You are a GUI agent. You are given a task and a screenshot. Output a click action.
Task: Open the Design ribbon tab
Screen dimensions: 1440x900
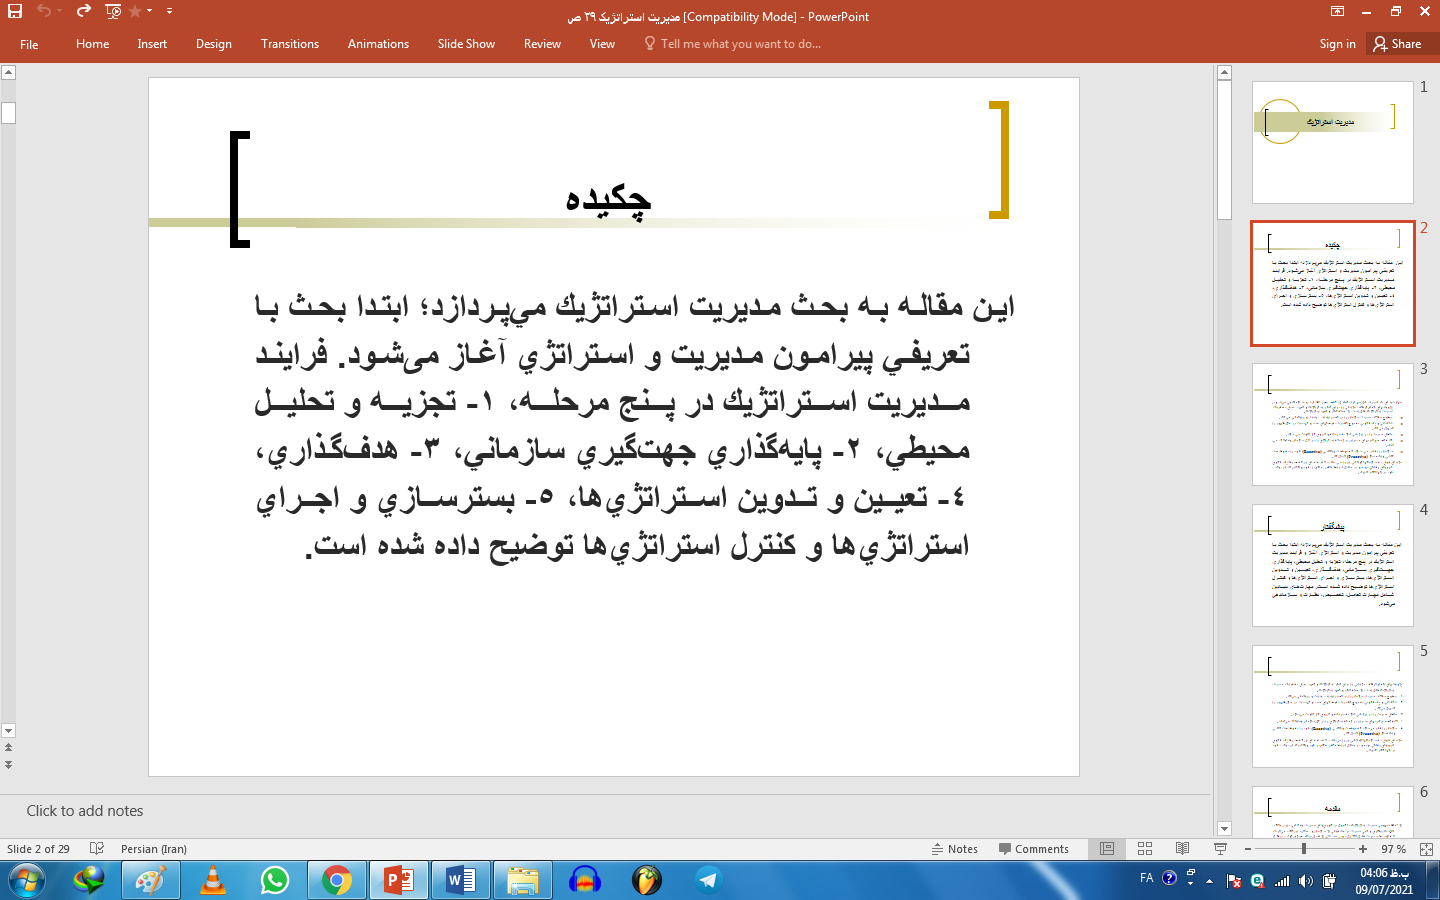click(213, 44)
